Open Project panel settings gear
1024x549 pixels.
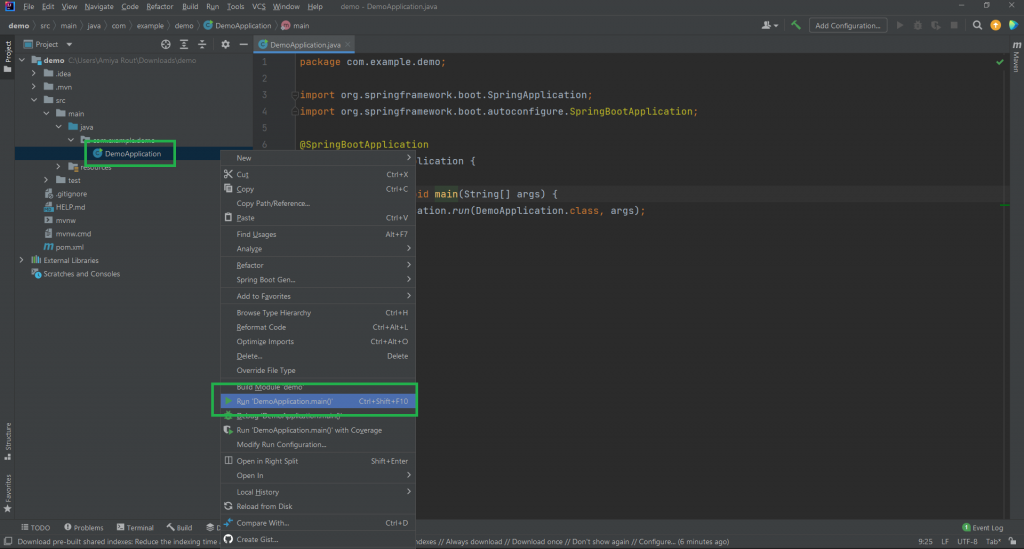pos(225,45)
